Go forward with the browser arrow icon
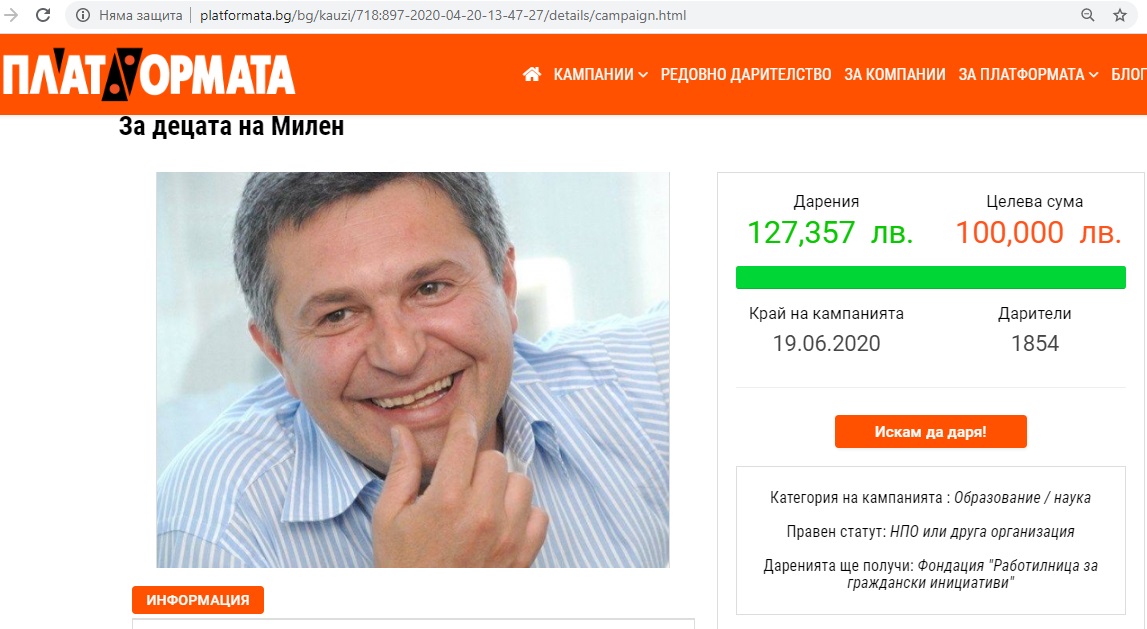 pyautogui.click(x=11, y=15)
